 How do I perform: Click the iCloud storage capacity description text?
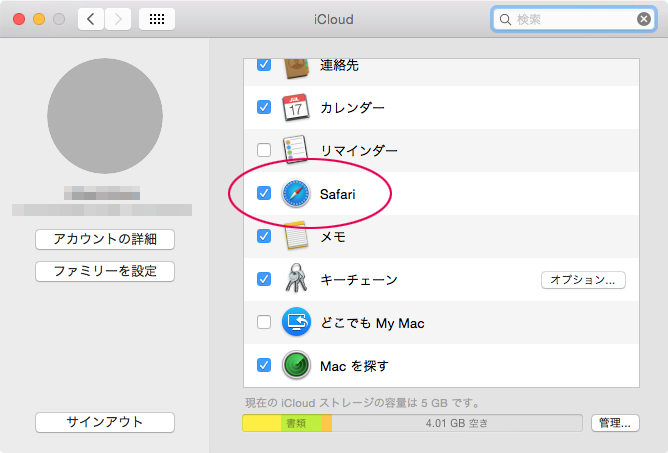363,403
